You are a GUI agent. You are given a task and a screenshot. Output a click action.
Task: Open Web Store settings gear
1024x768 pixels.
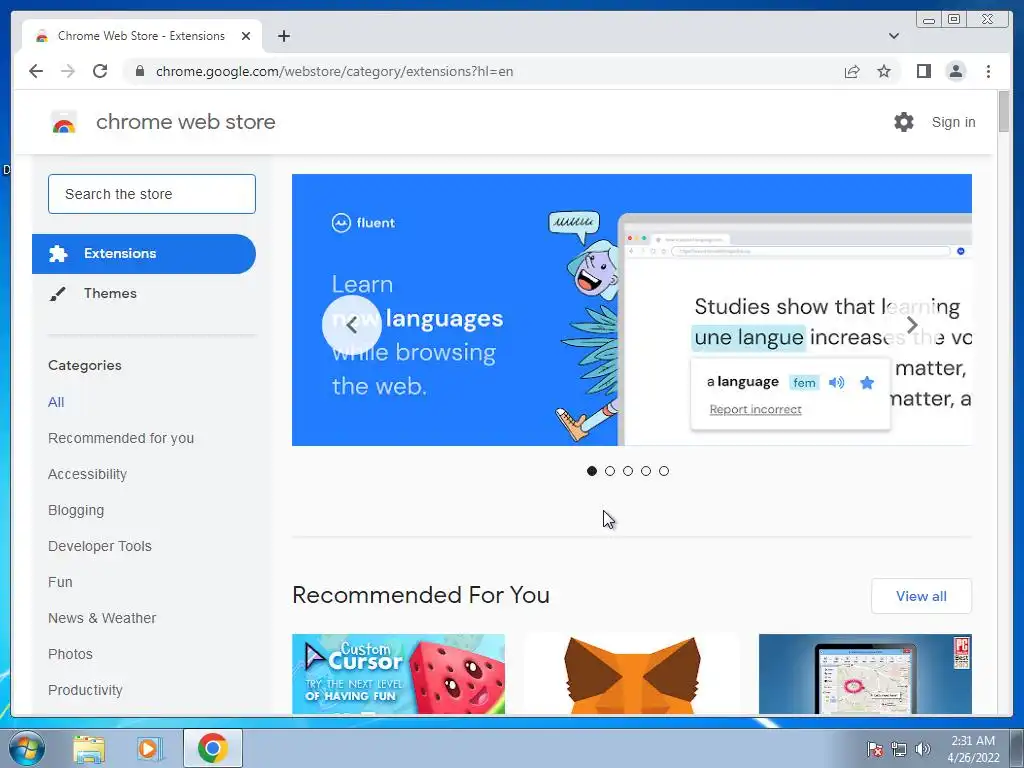(x=904, y=122)
